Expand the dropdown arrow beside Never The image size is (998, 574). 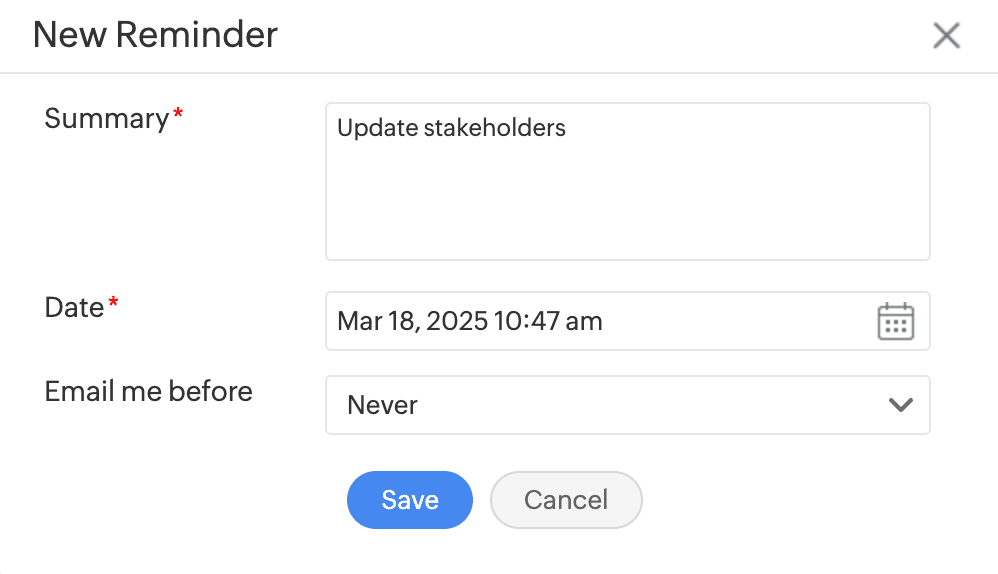900,405
